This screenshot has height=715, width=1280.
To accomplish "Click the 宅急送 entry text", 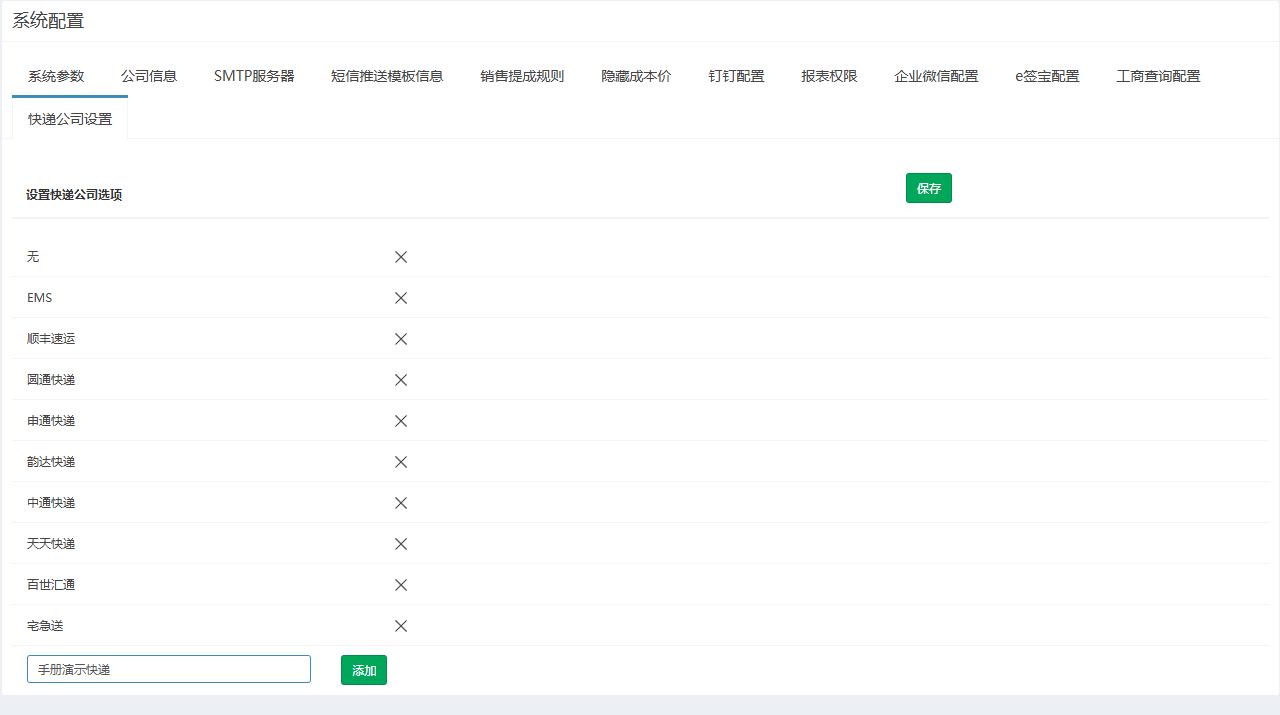I will (x=45, y=626).
